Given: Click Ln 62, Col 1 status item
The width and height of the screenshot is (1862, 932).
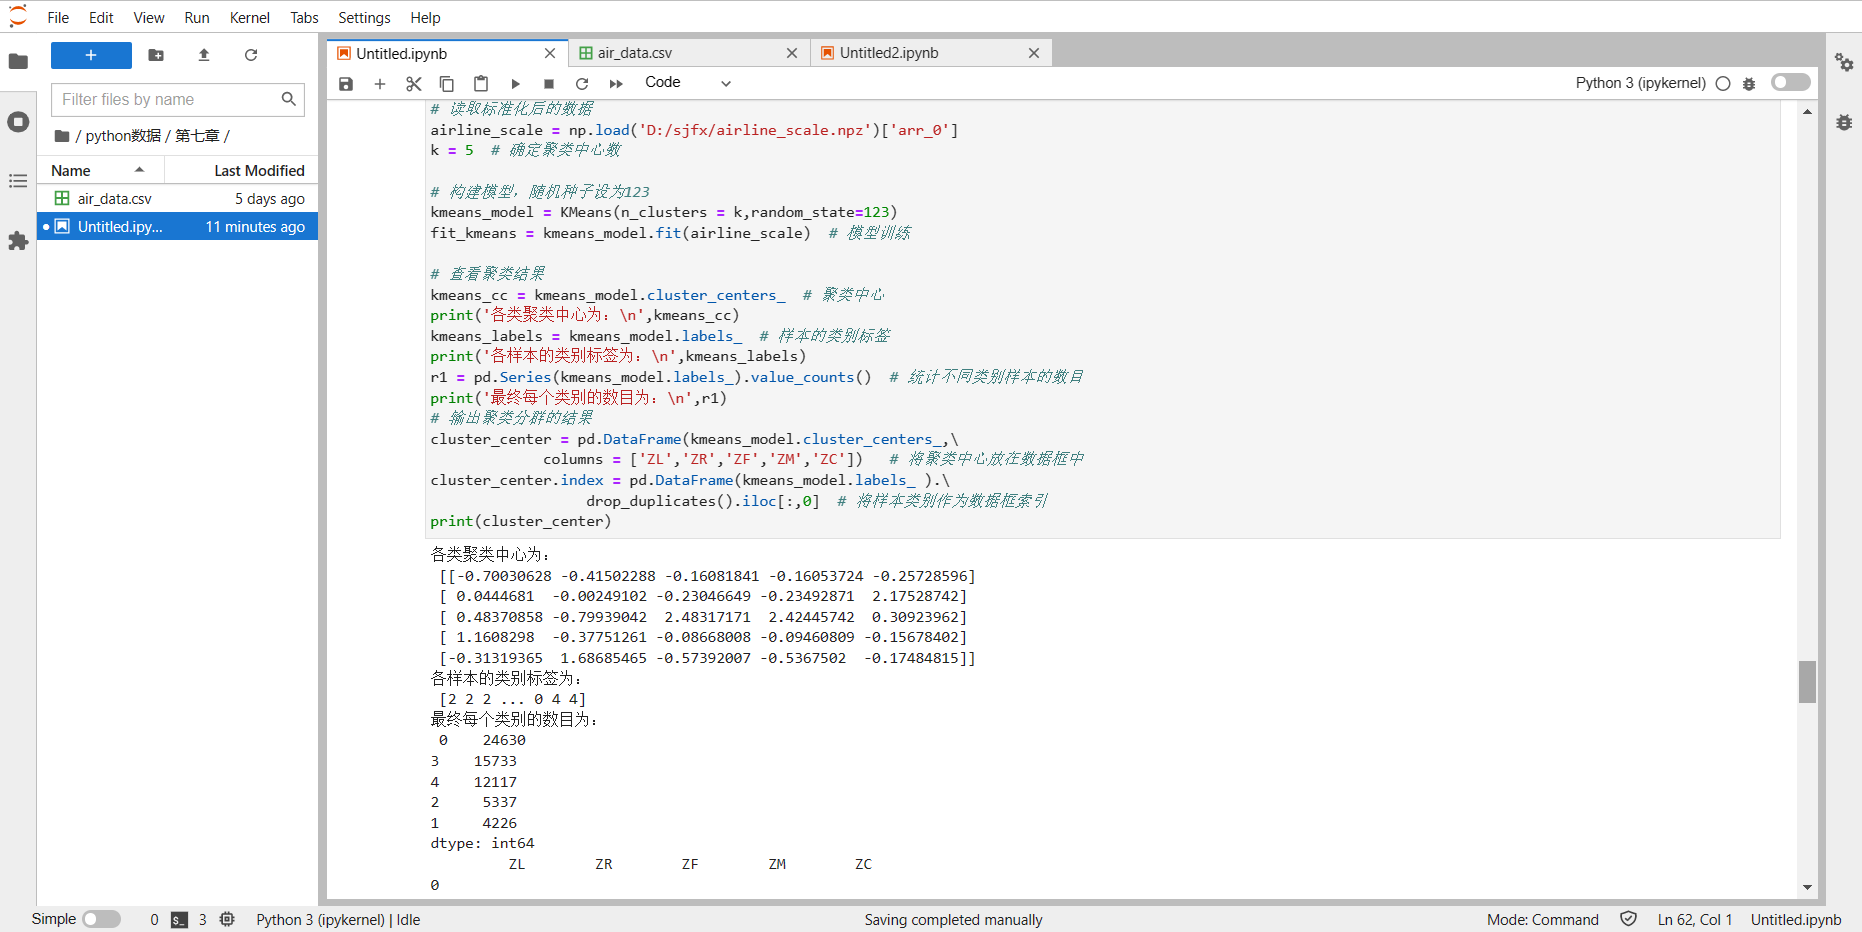Looking at the screenshot, I should click(x=1694, y=920).
